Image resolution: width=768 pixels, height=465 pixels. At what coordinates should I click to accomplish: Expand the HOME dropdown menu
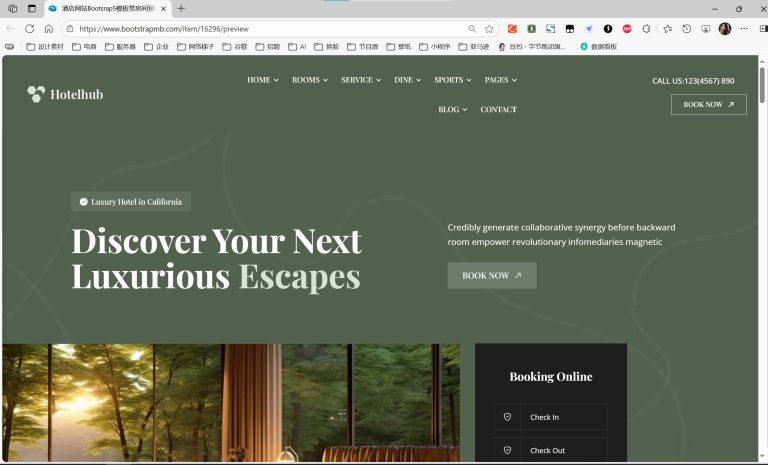263,80
